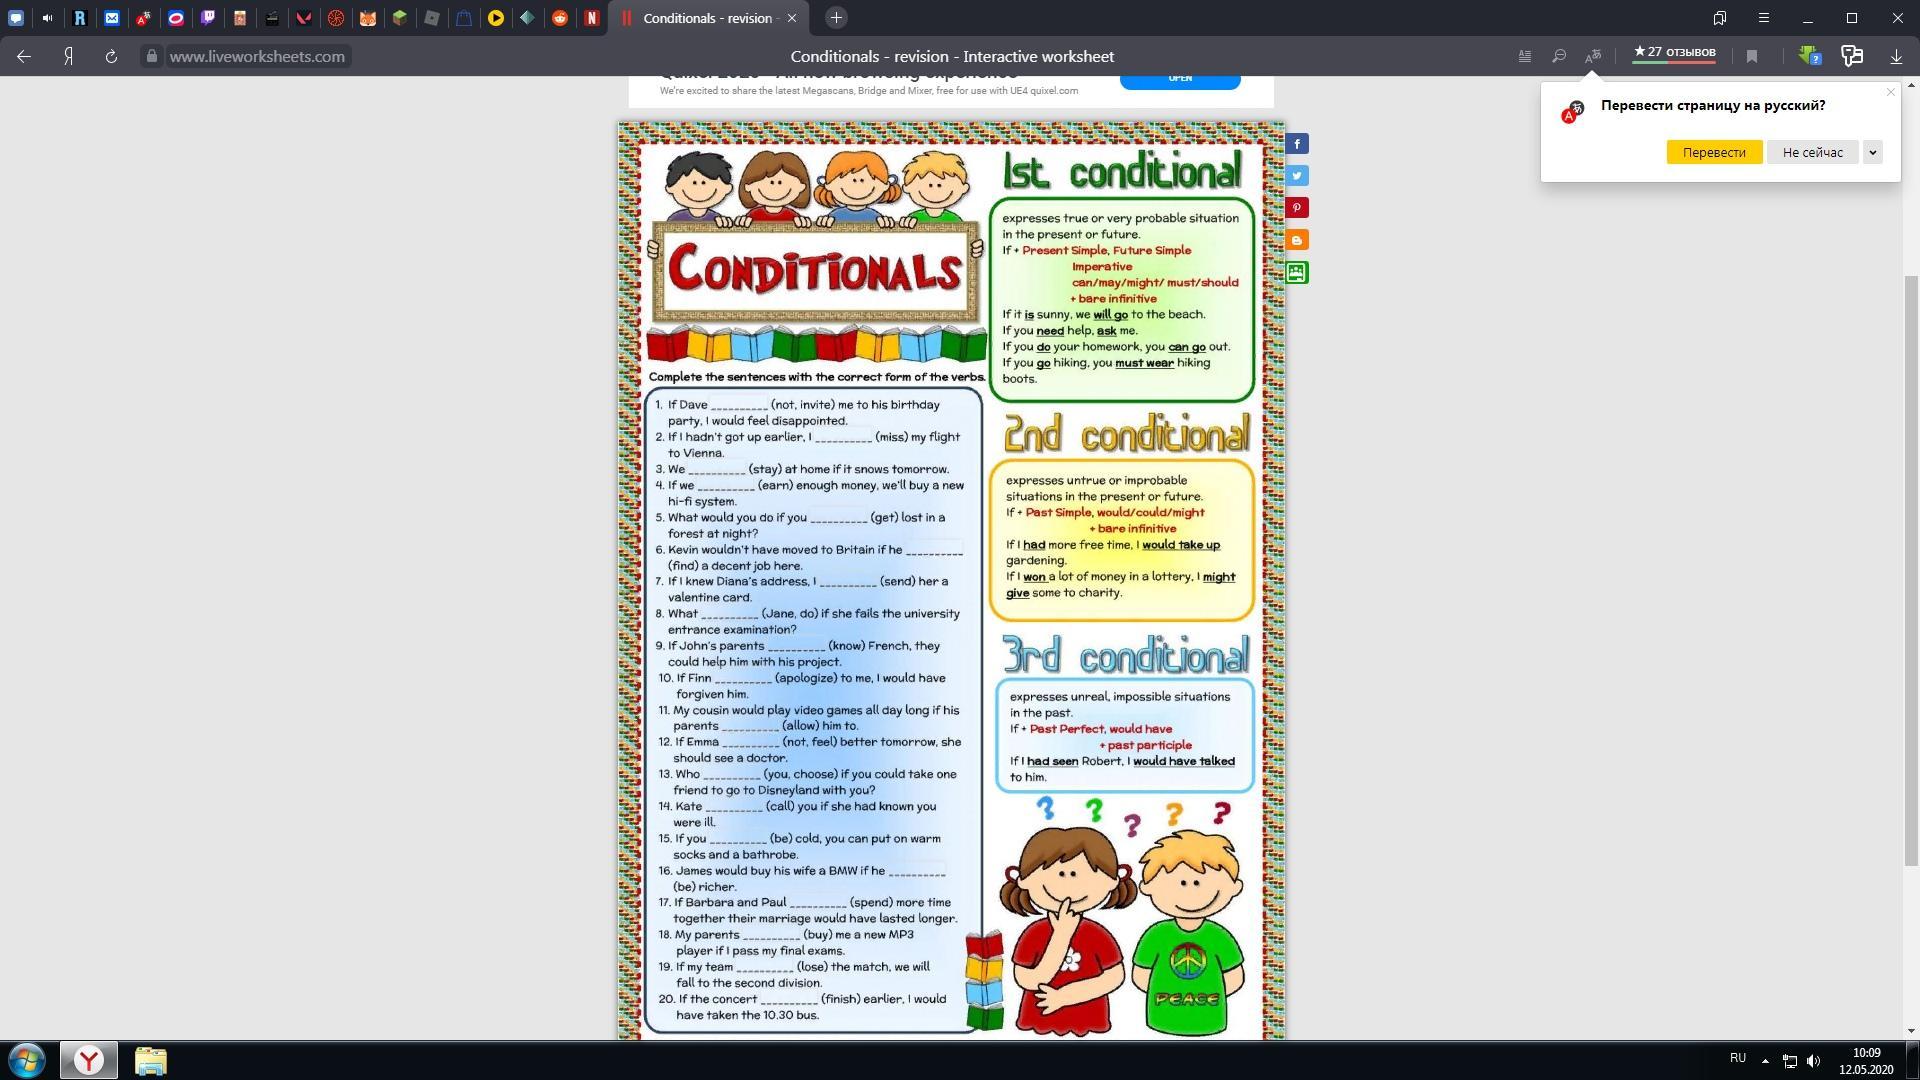The height and width of the screenshot is (1080, 1920).
Task: Open the browser hamburger menu
Action: coord(1764,18)
